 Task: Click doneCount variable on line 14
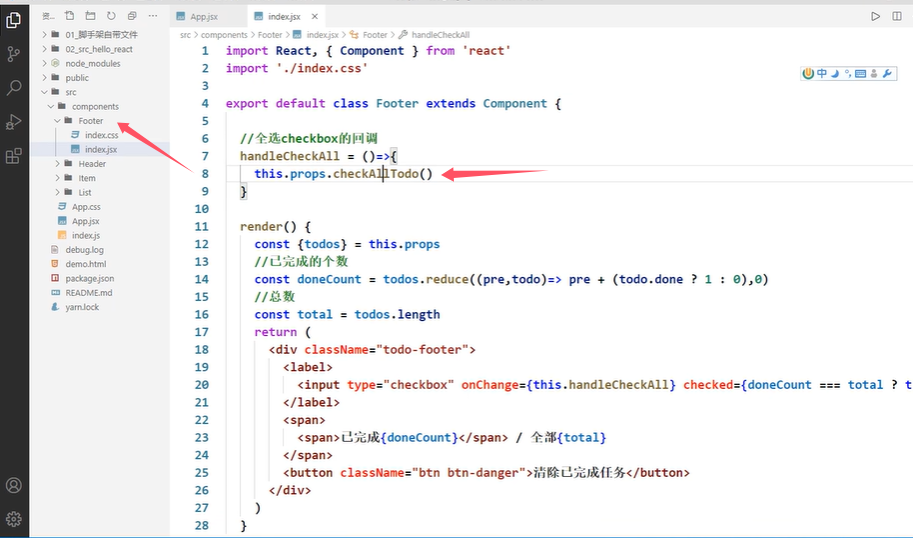329,279
